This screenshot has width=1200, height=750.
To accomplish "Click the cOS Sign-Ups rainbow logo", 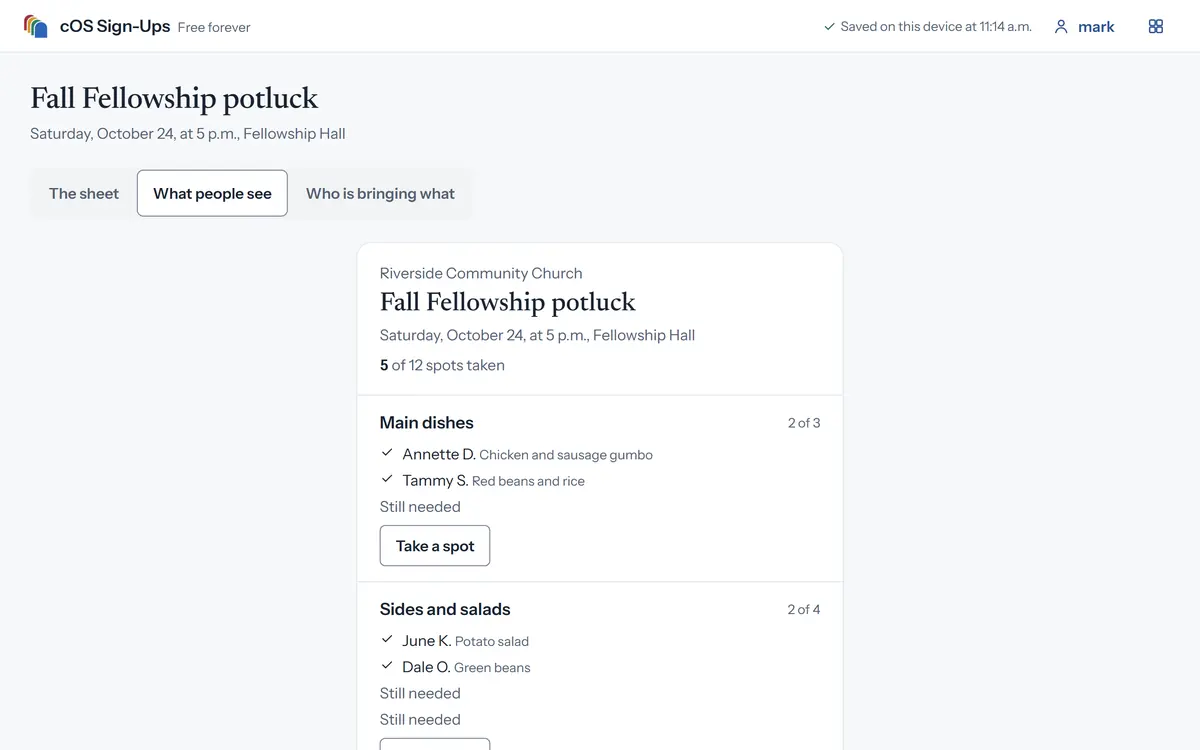I will tap(36, 27).
